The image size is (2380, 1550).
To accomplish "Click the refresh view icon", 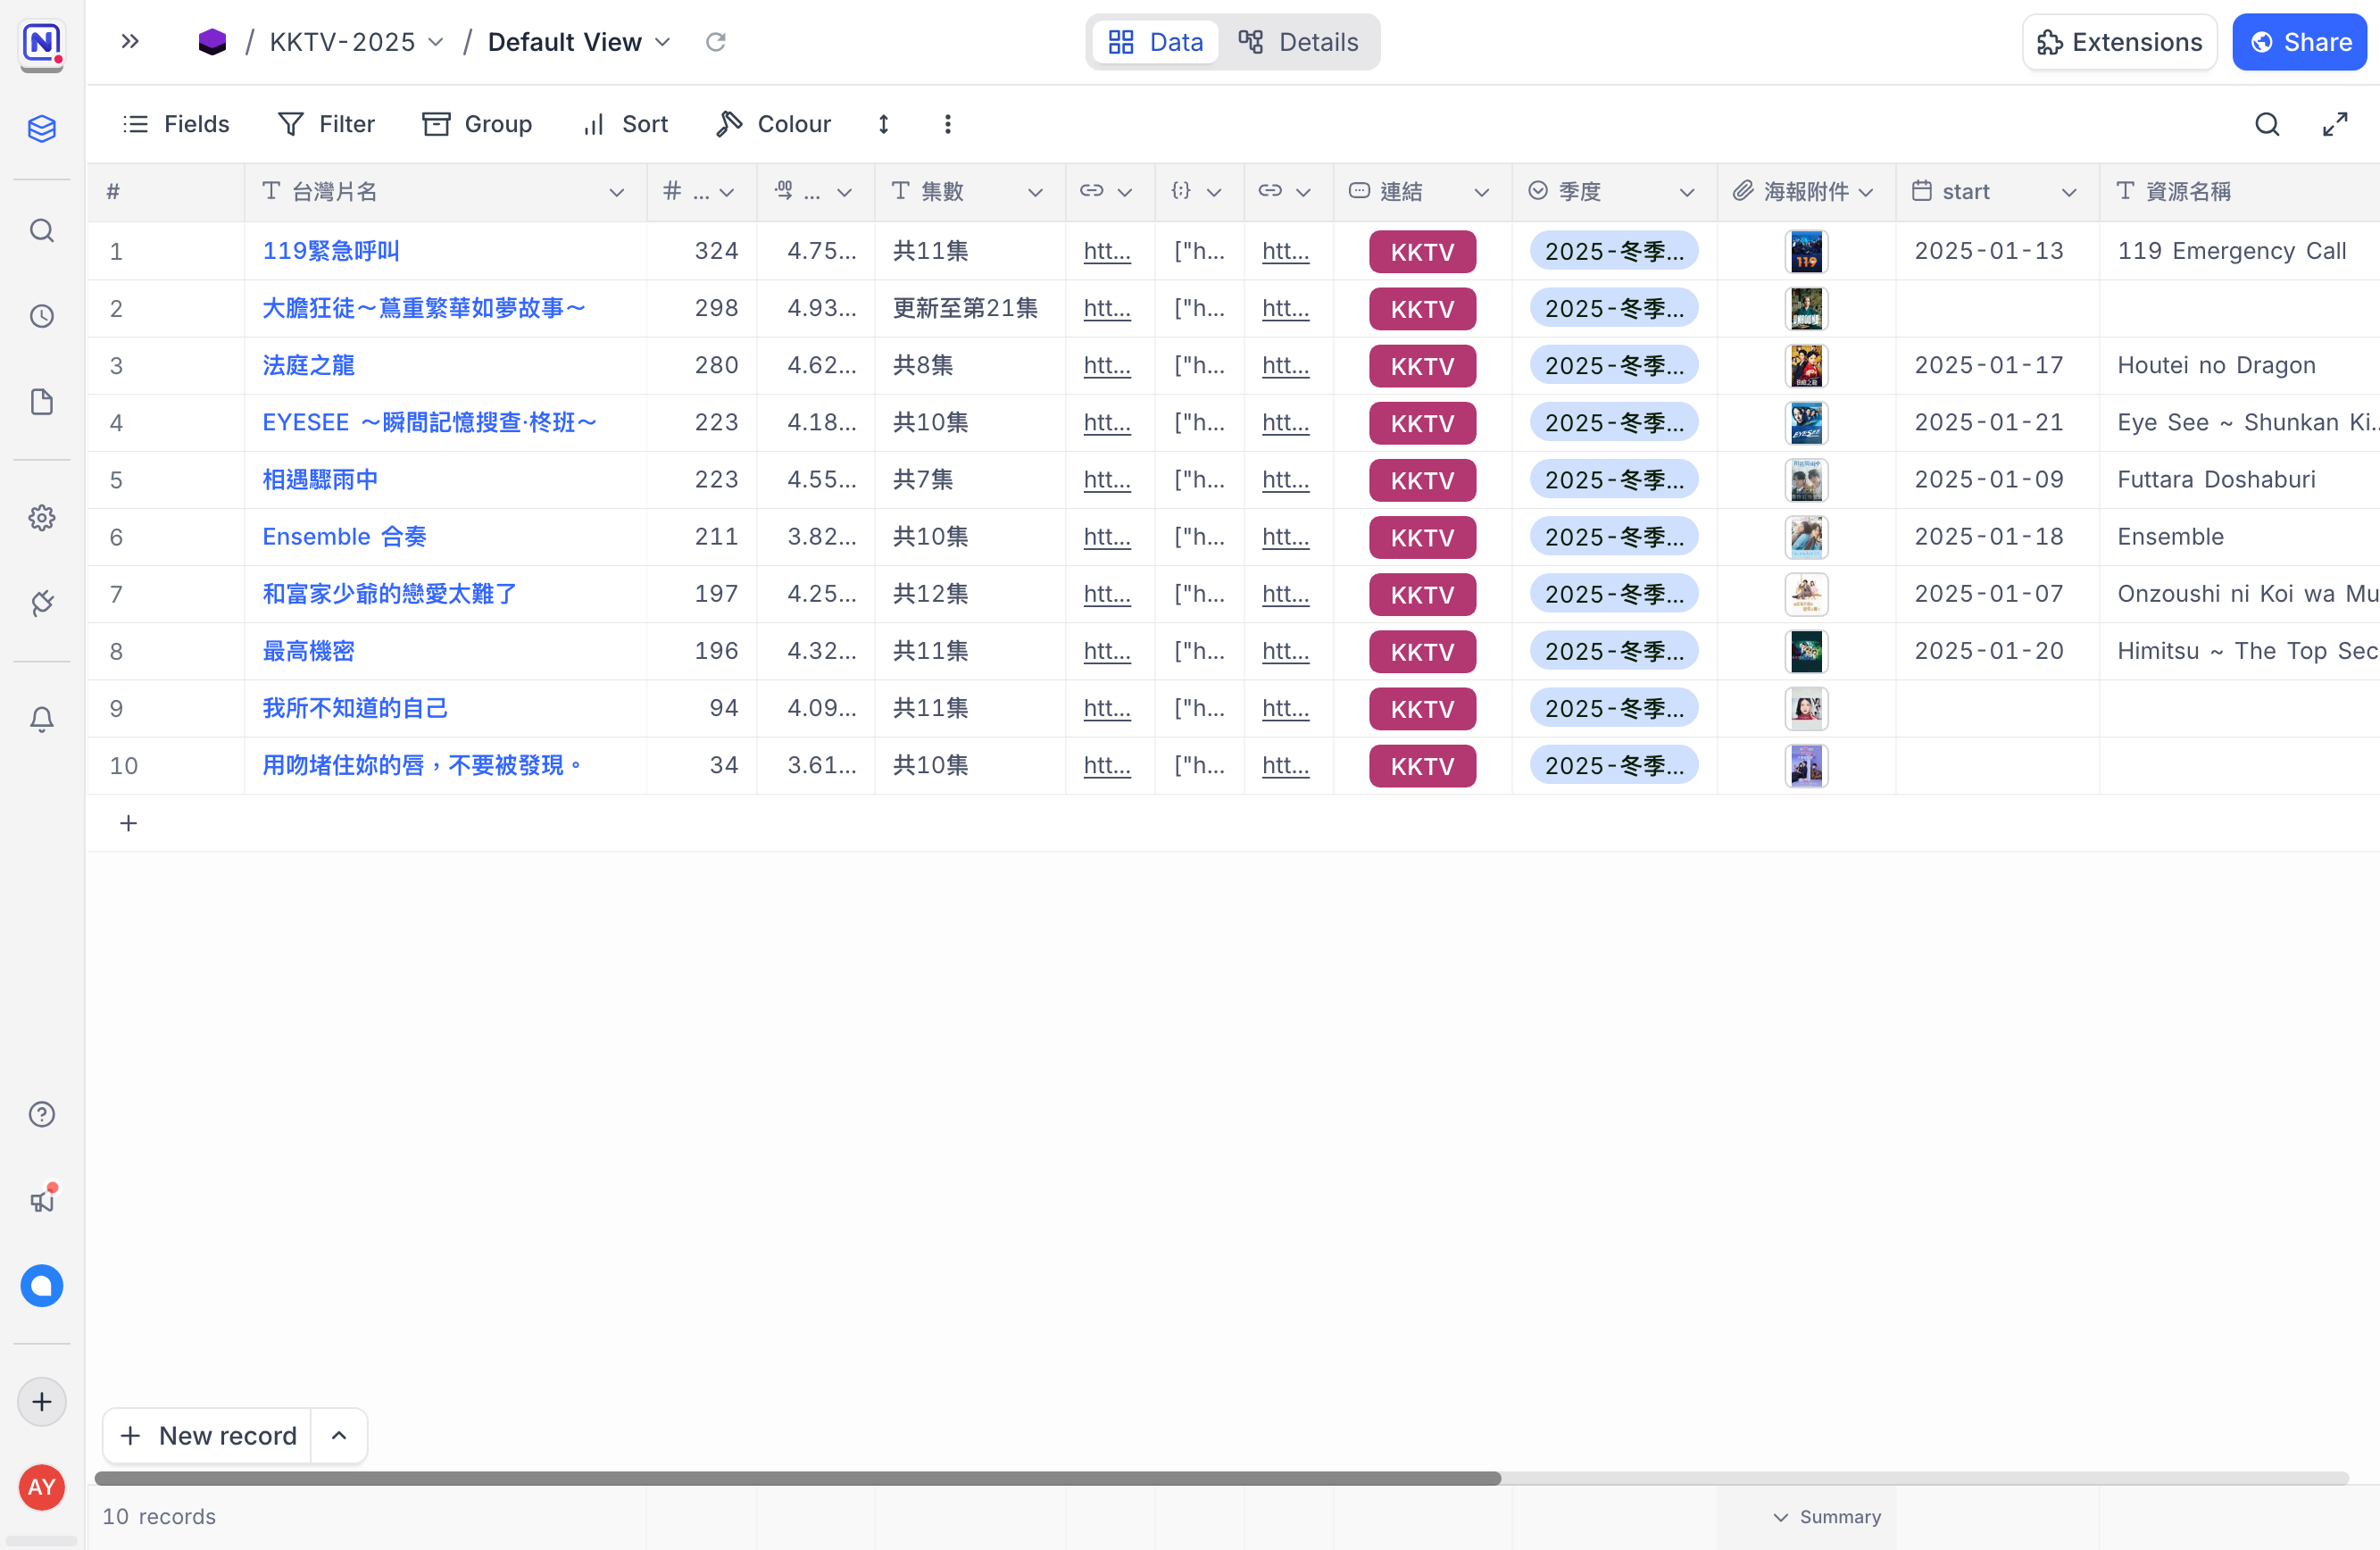I will tap(716, 42).
